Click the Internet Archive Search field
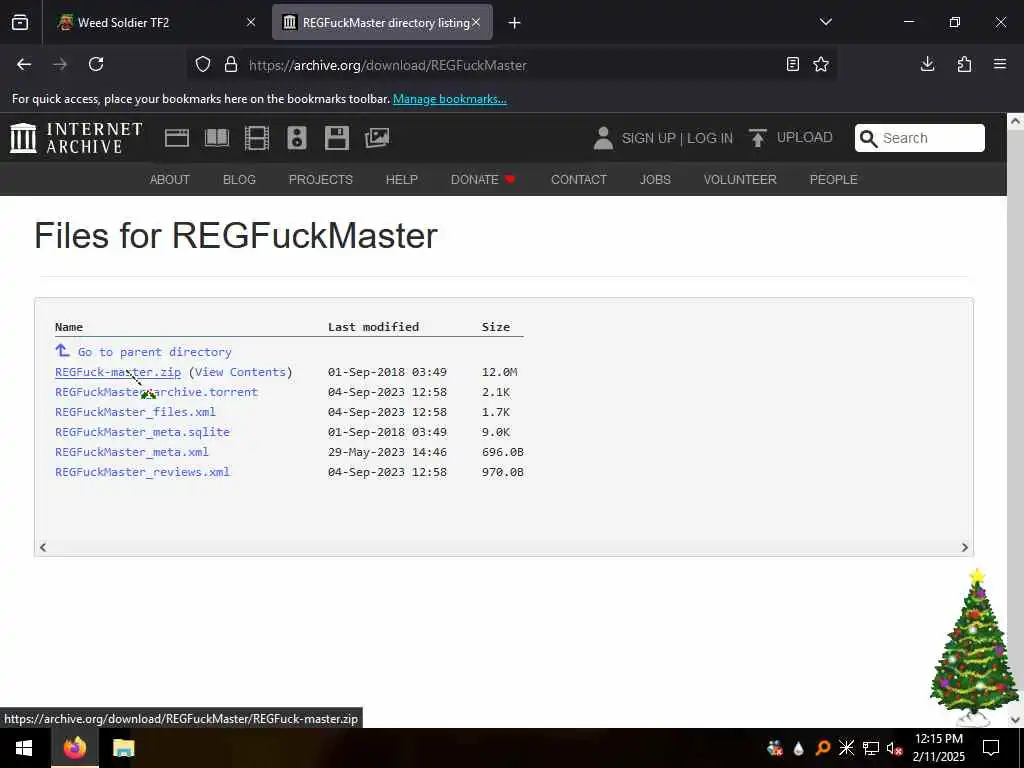 click(920, 138)
